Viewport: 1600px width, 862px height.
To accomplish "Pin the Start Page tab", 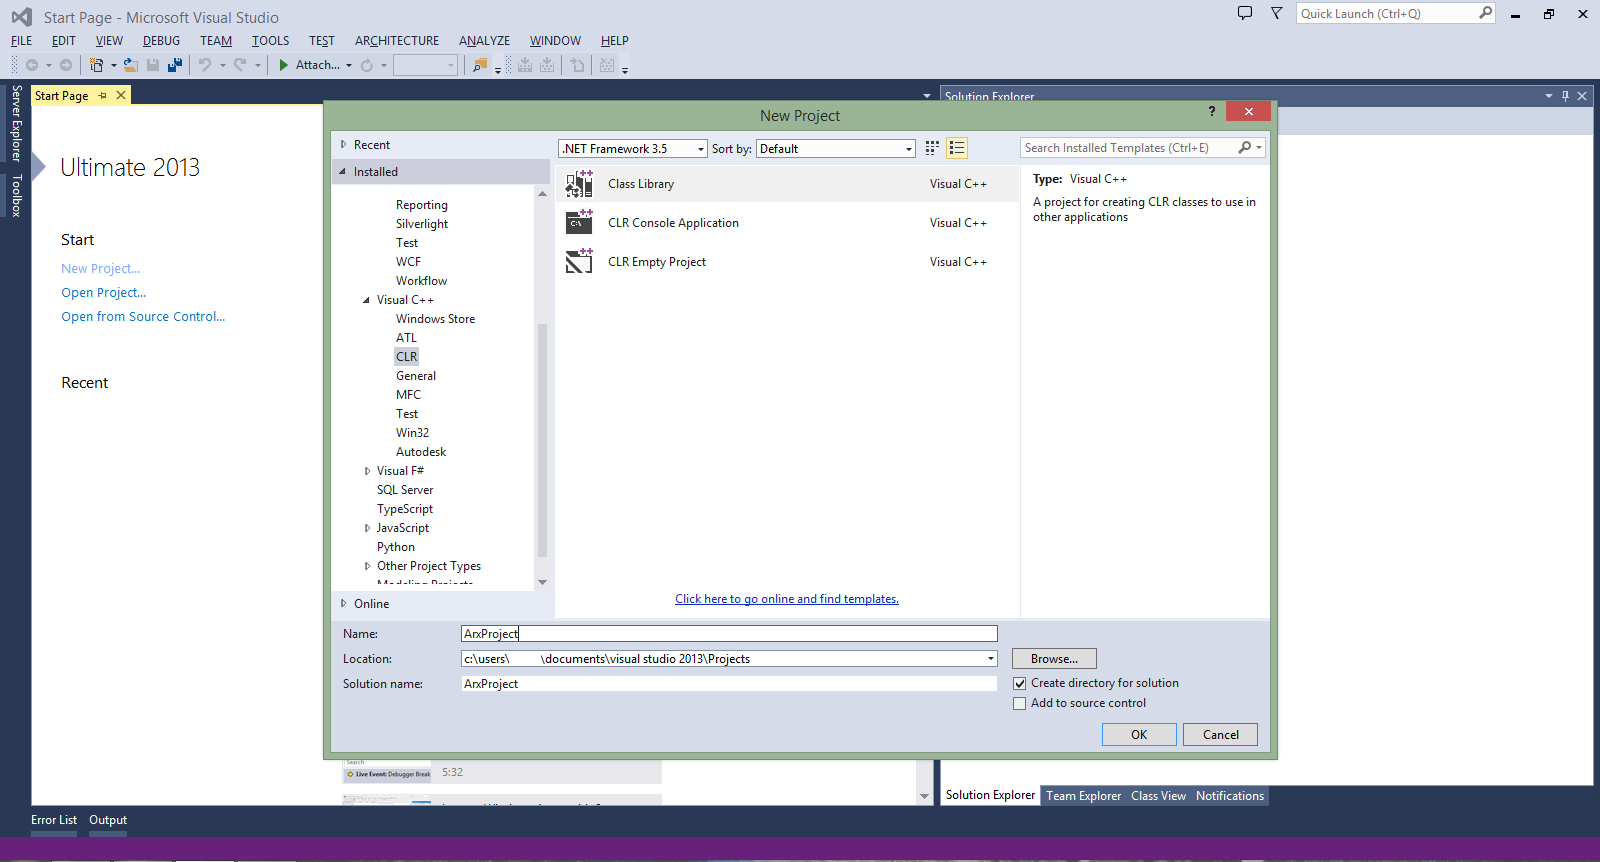I will point(102,96).
